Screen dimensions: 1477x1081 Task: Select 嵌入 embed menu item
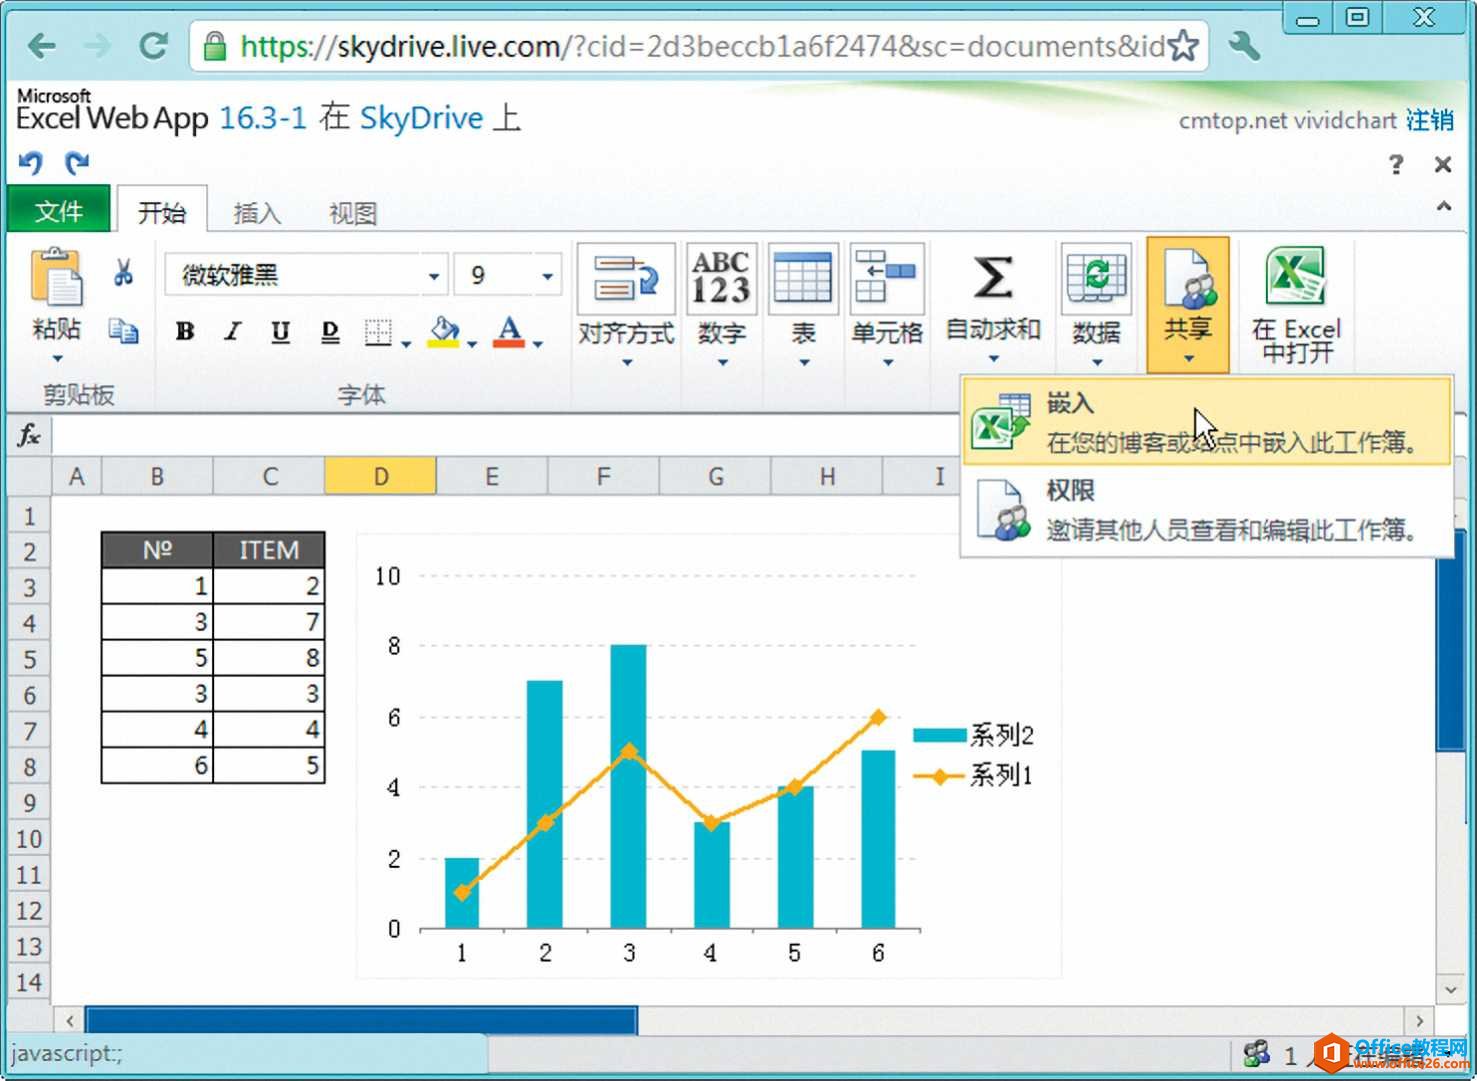click(x=1208, y=422)
